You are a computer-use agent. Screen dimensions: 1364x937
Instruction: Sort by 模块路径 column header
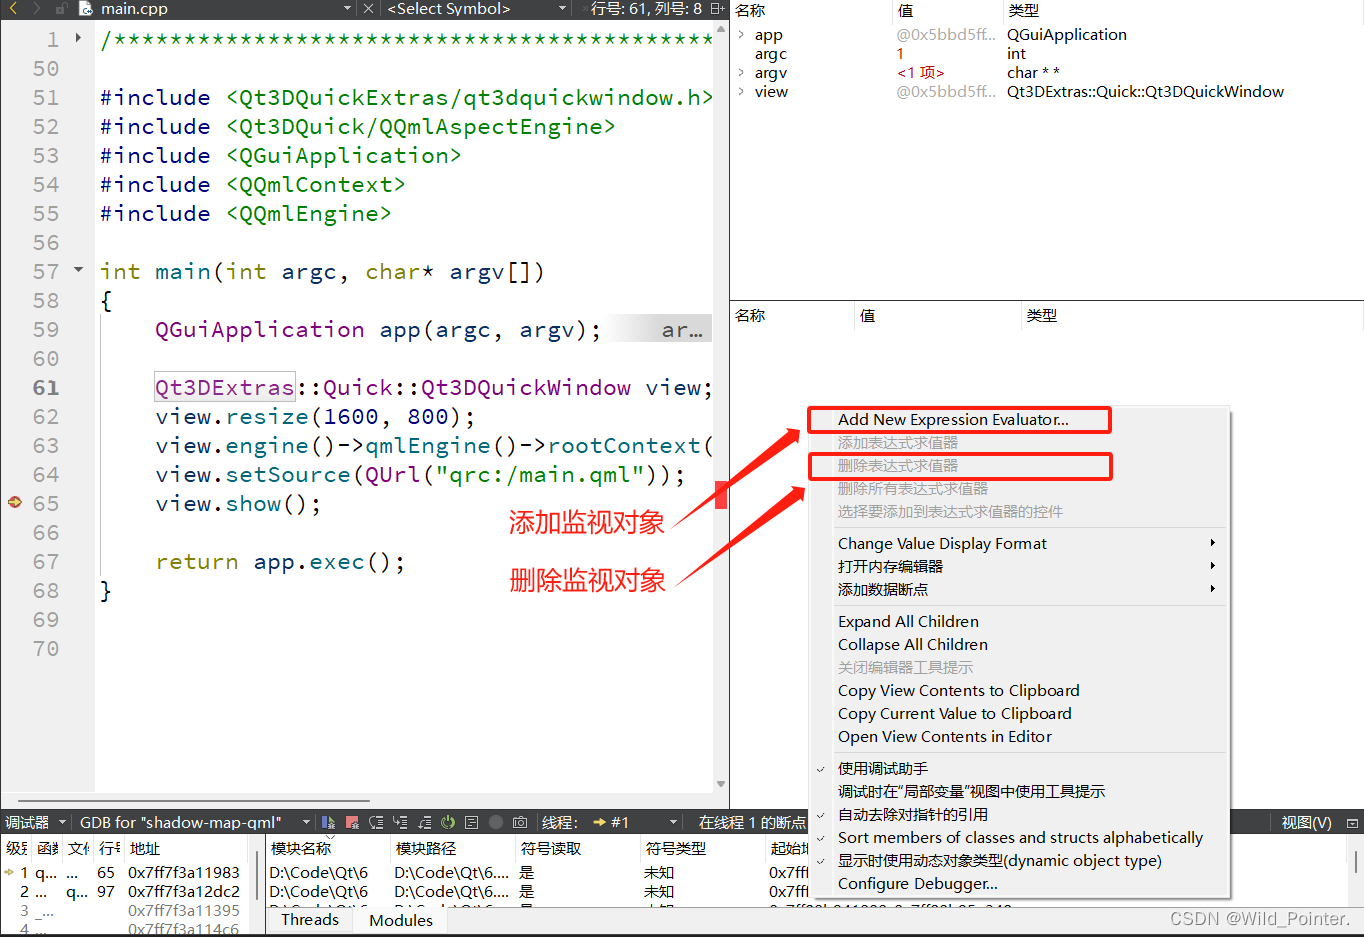point(426,848)
